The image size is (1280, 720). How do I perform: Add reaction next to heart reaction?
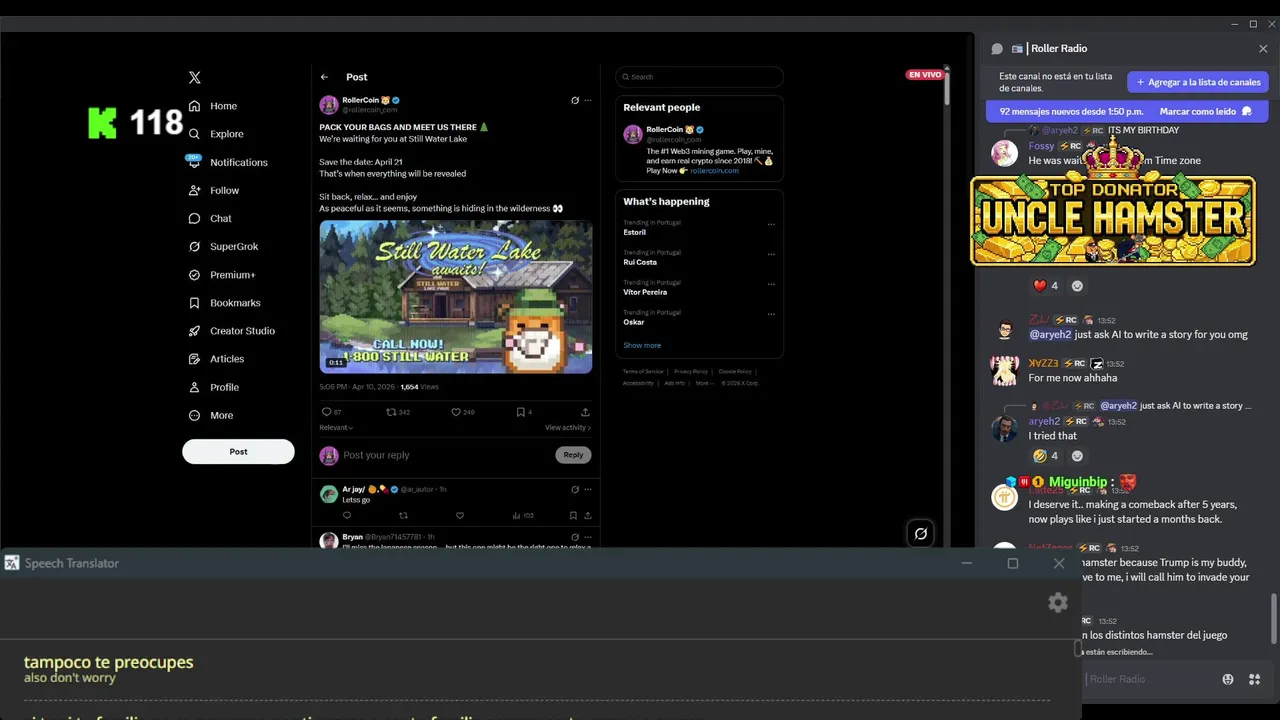click(1077, 286)
